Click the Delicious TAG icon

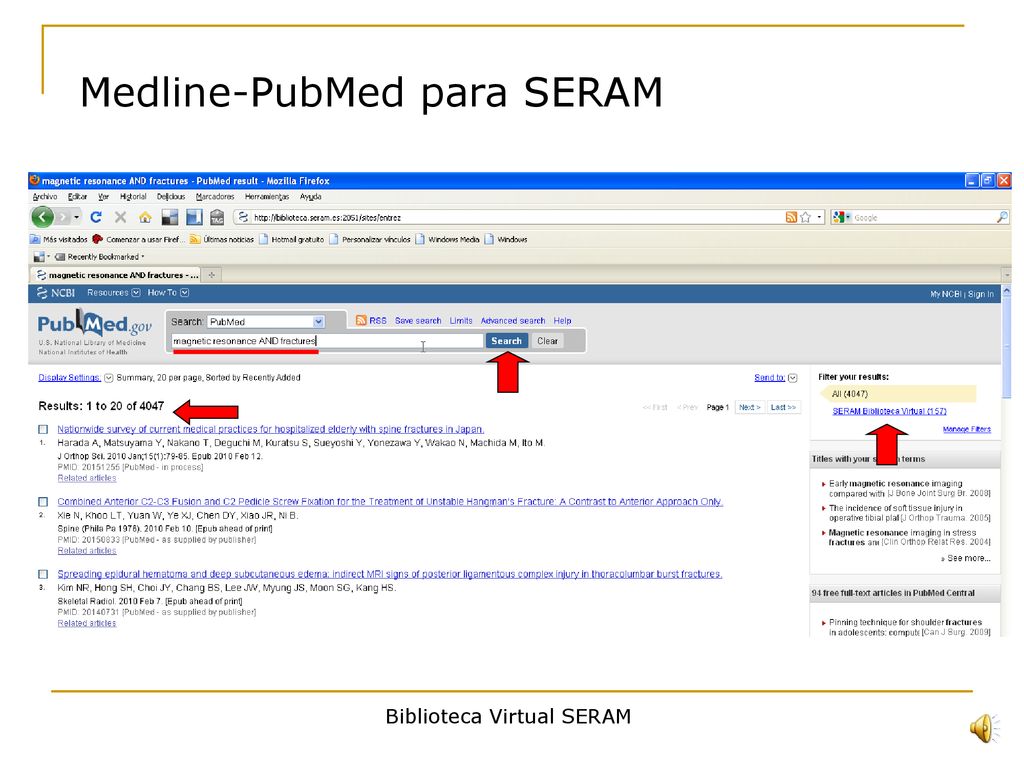click(x=217, y=217)
